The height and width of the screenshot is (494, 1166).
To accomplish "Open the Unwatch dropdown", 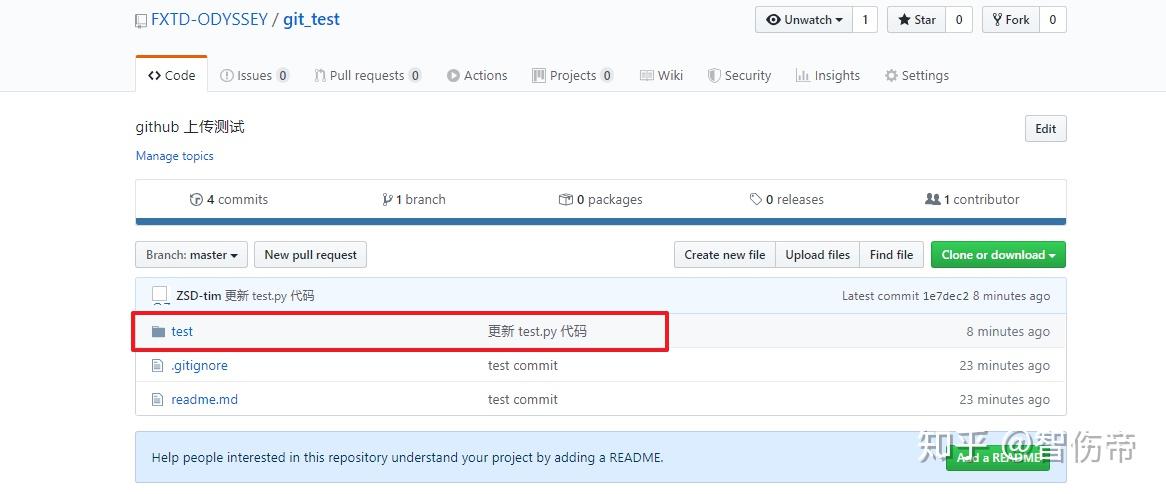I will pos(804,20).
